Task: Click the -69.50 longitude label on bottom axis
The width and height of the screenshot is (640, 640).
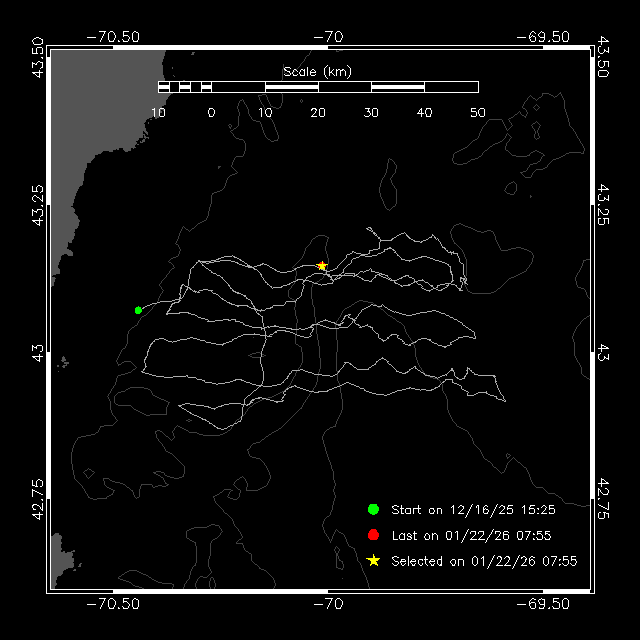Action: [x=543, y=605]
